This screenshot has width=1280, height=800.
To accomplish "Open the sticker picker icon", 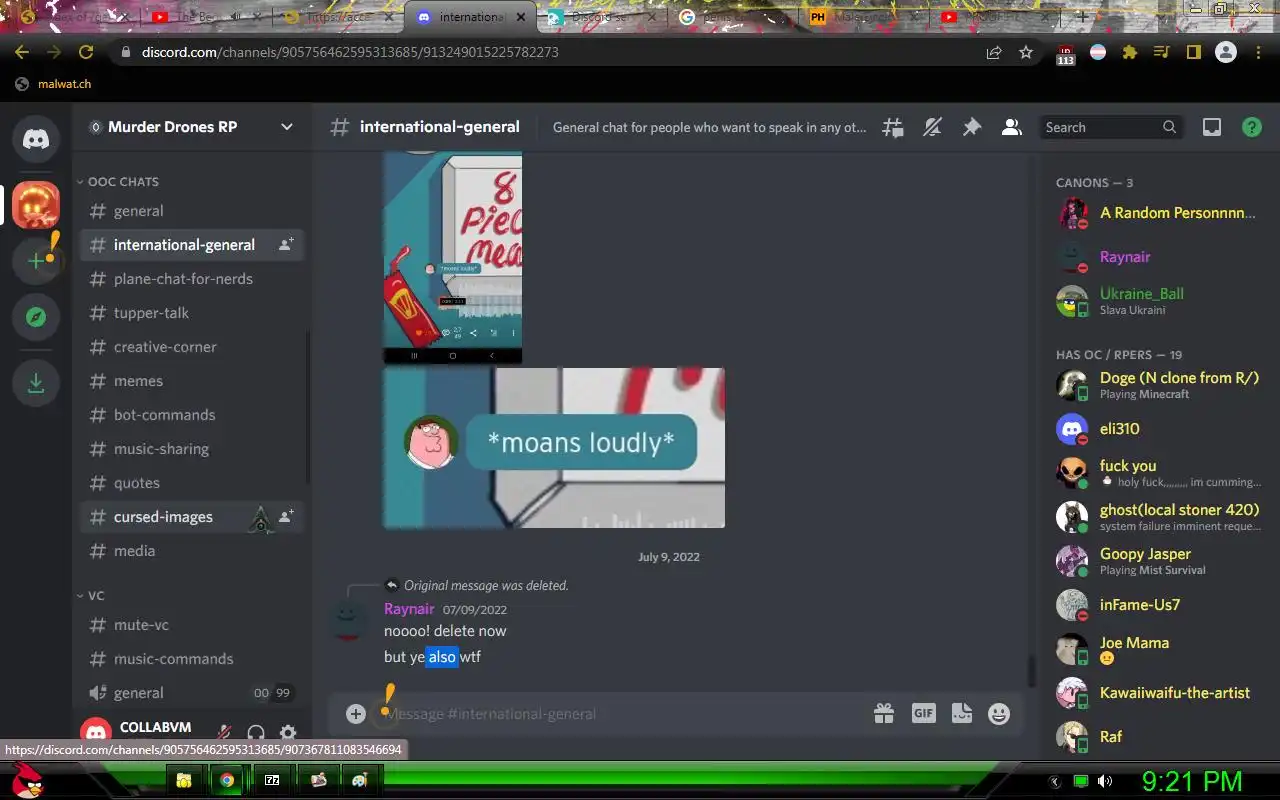I will 961,713.
